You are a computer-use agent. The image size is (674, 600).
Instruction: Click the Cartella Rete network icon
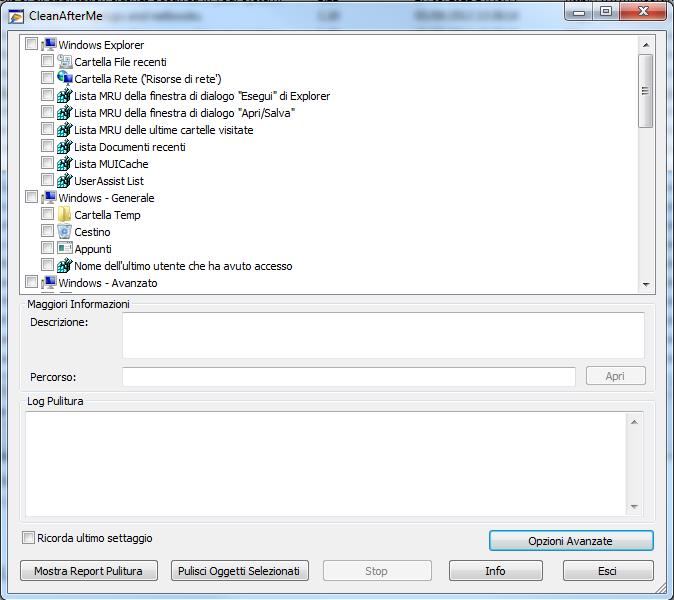pyautogui.click(x=64, y=78)
